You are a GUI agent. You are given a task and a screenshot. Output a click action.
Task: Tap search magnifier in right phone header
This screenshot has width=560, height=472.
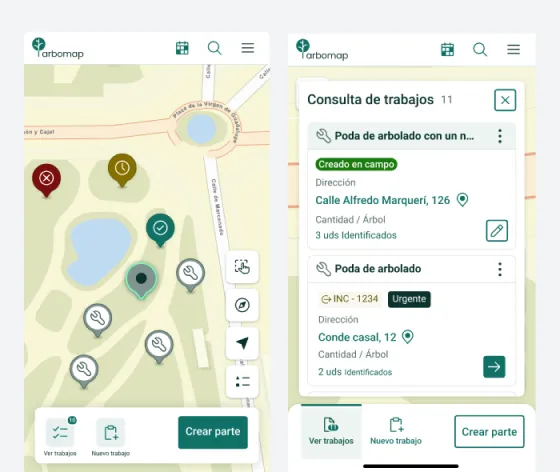480,49
